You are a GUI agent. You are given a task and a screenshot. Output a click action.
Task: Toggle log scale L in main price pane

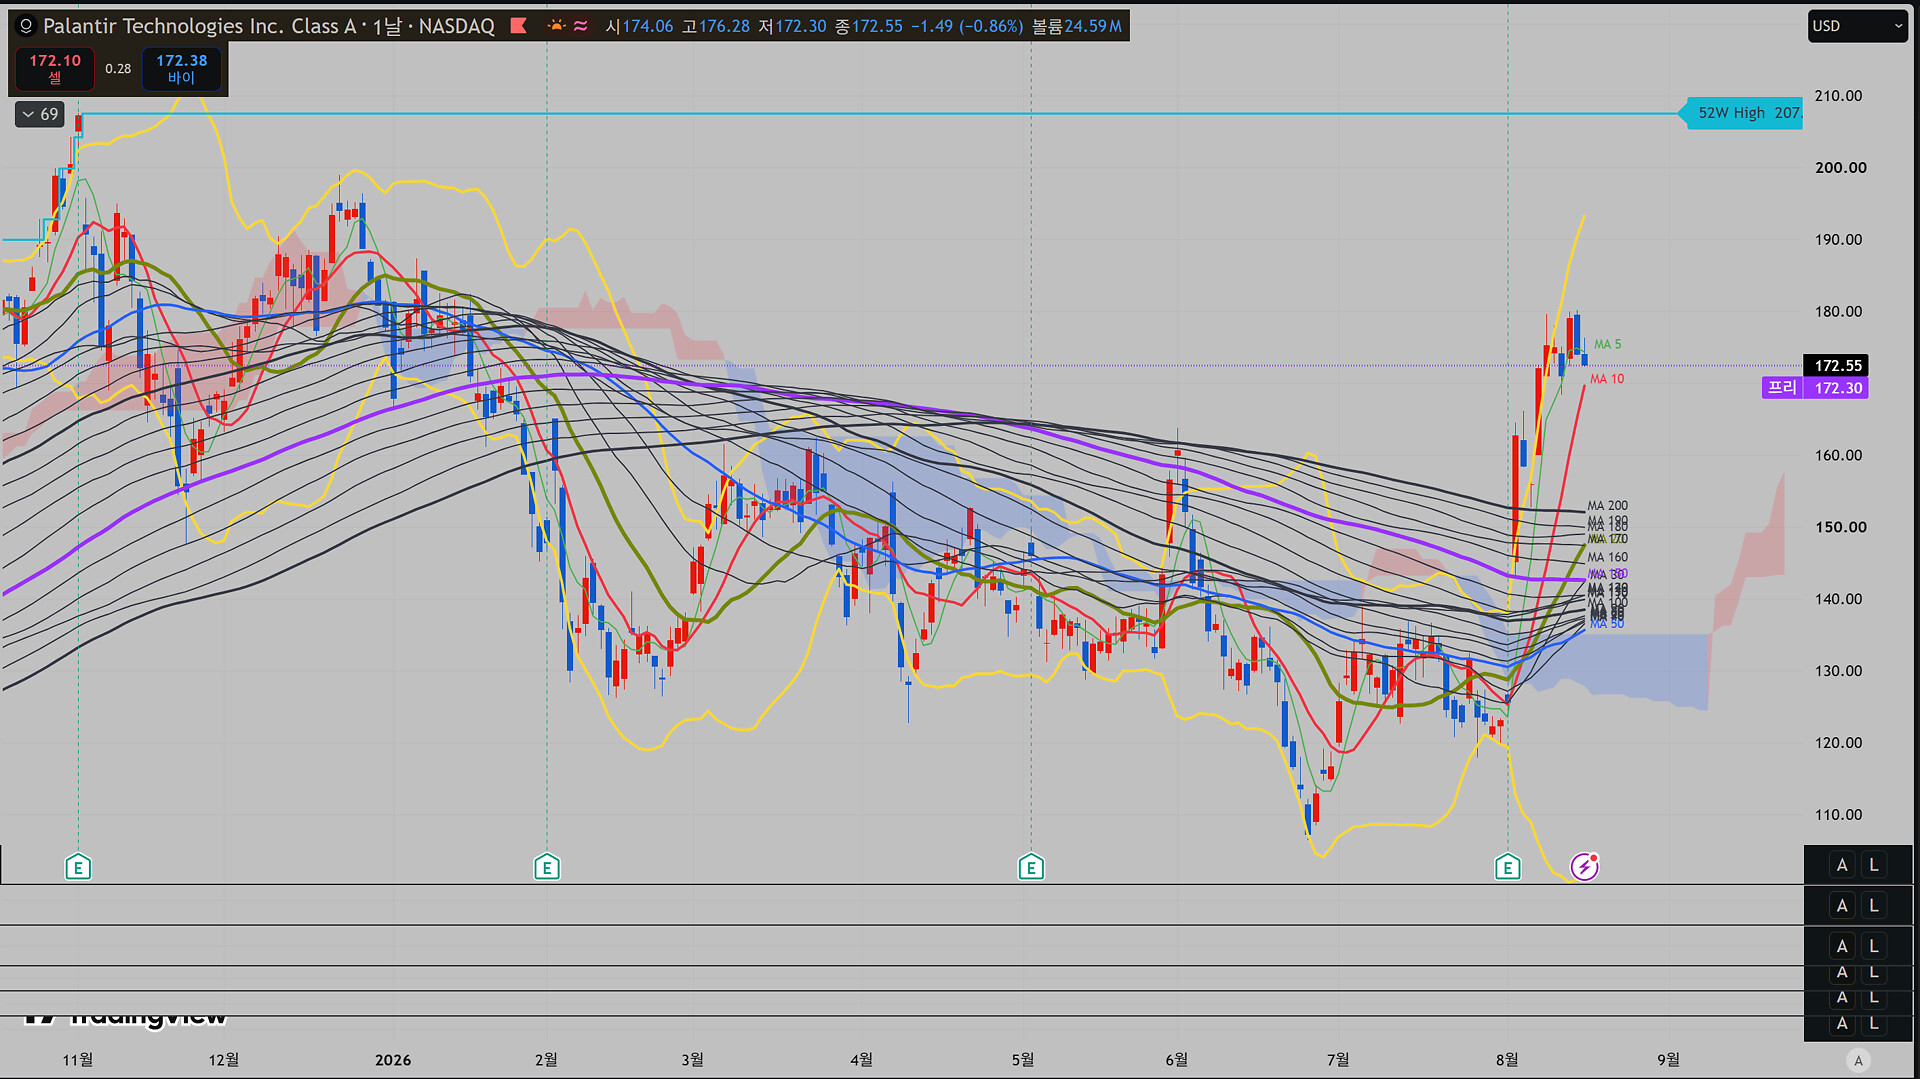coord(1874,865)
